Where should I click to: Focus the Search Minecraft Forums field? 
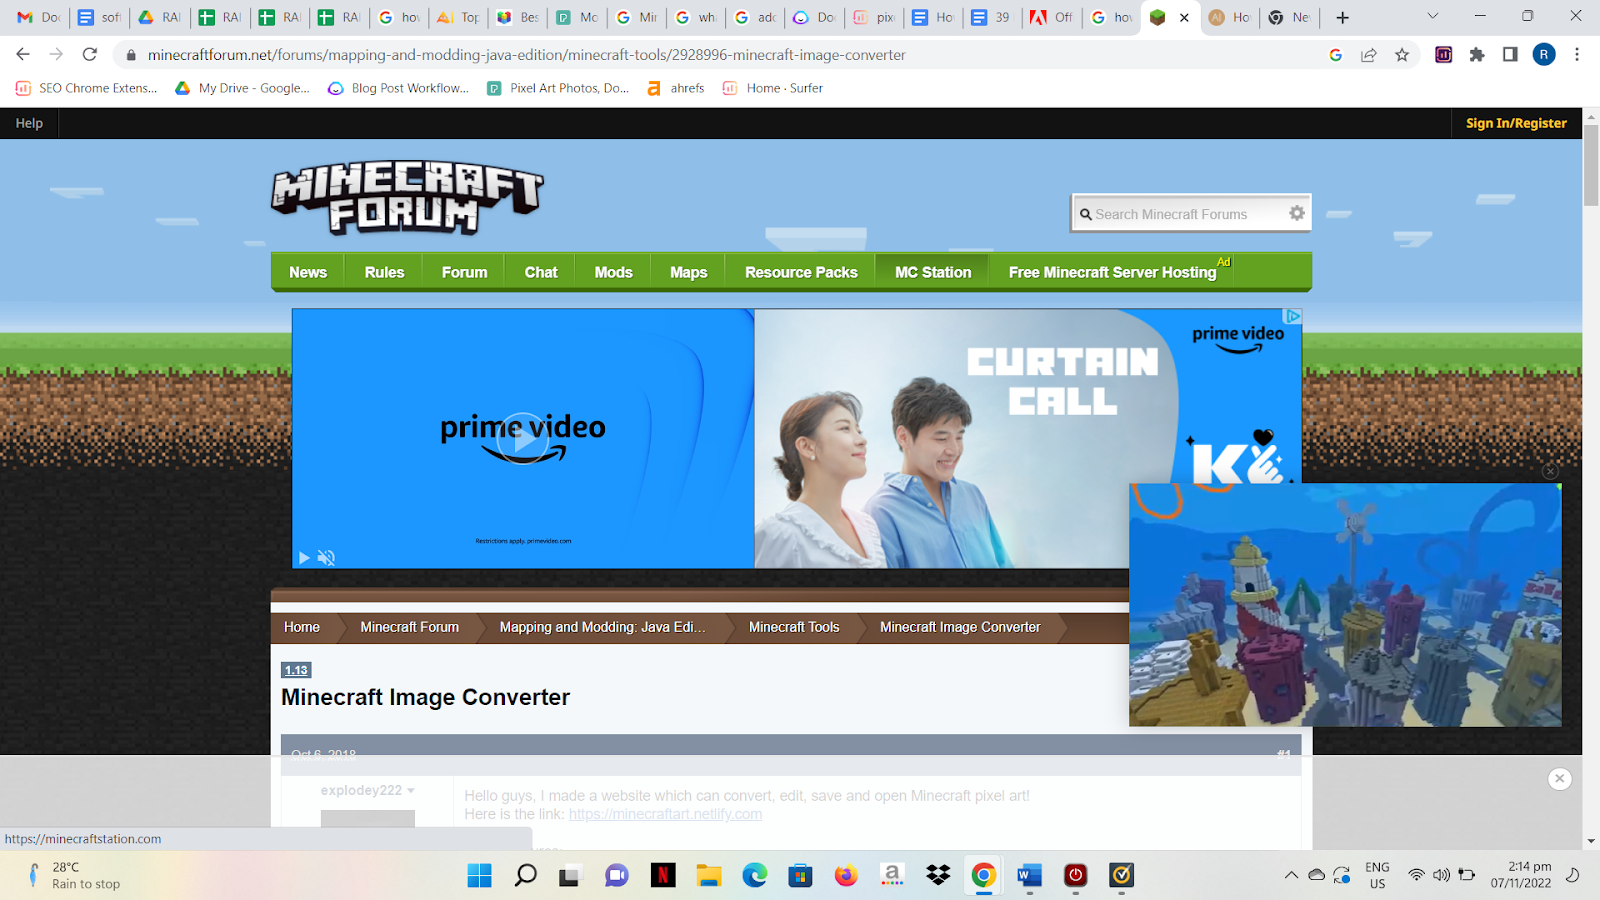pos(1180,214)
